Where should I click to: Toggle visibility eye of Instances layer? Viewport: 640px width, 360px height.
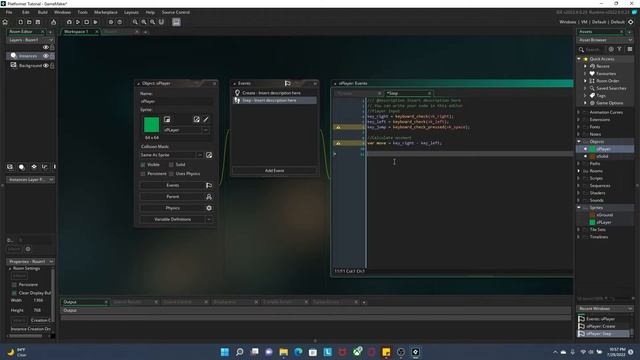coord(46,56)
